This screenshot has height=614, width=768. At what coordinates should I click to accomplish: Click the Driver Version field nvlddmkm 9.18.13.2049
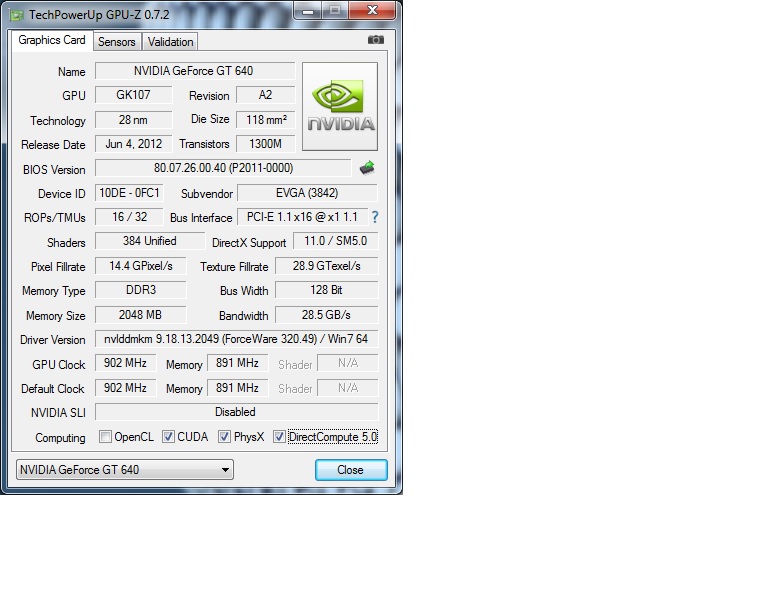click(237, 339)
